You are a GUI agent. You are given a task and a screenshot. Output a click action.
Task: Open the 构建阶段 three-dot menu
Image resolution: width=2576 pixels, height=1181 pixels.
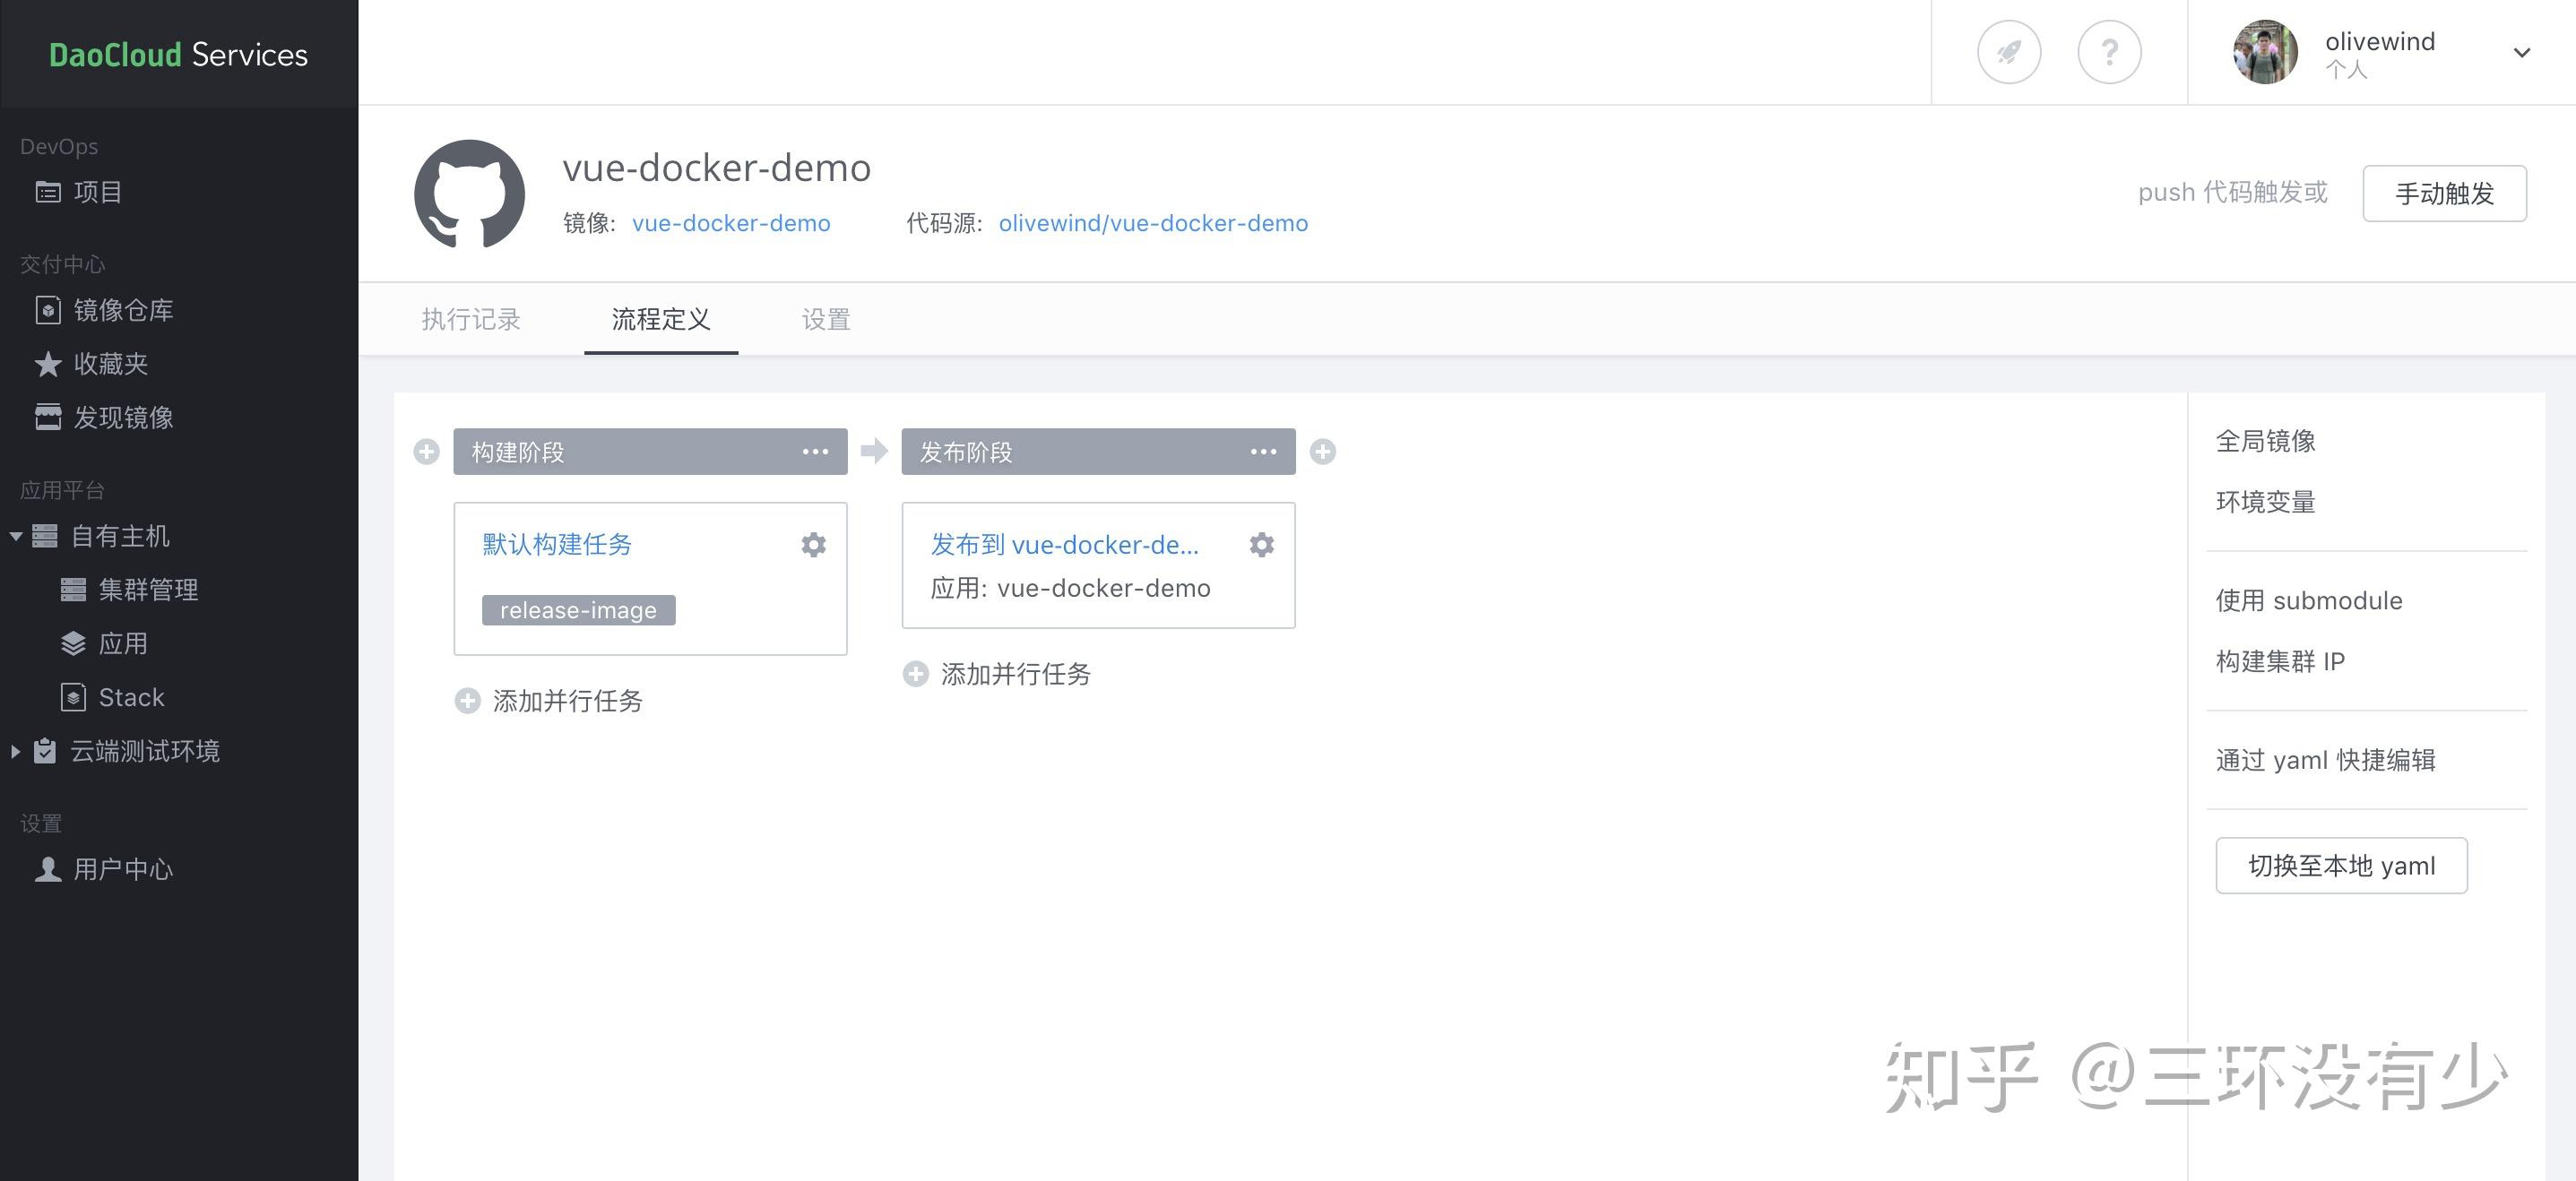point(815,452)
